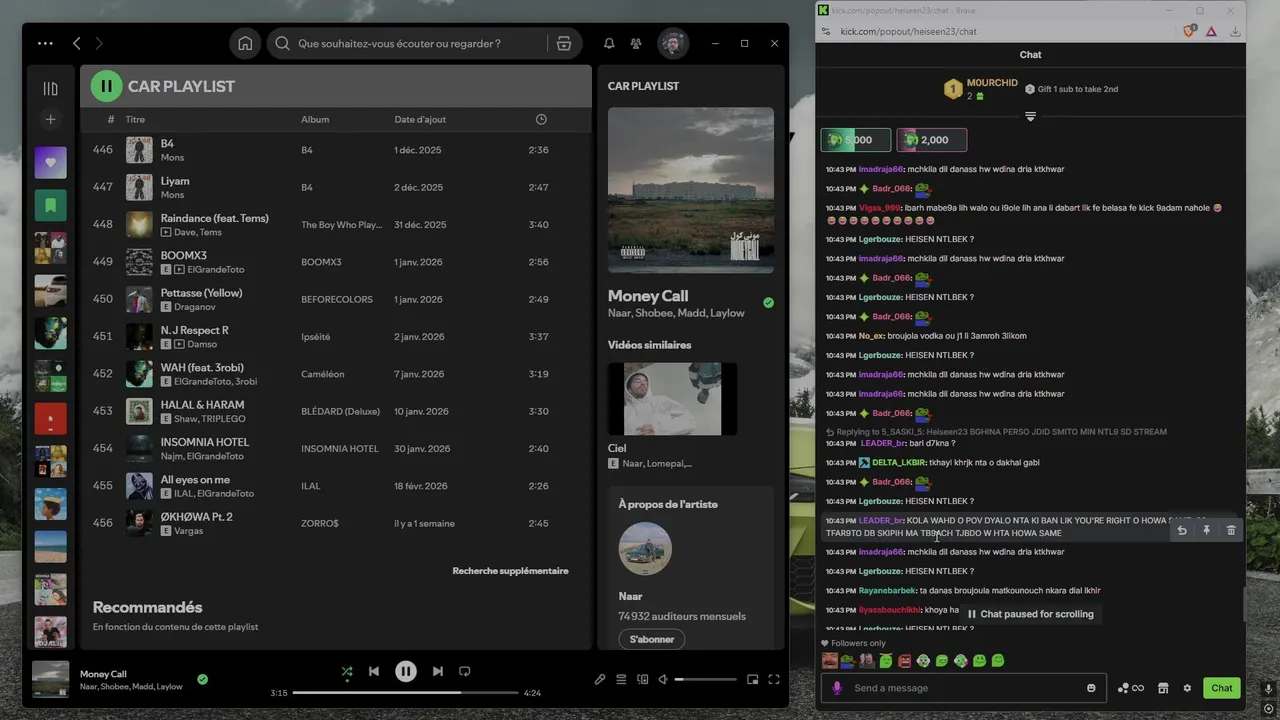Image resolution: width=1280 pixels, height=720 pixels.
Task: Open Kick chat settings gear
Action: click(1187, 688)
